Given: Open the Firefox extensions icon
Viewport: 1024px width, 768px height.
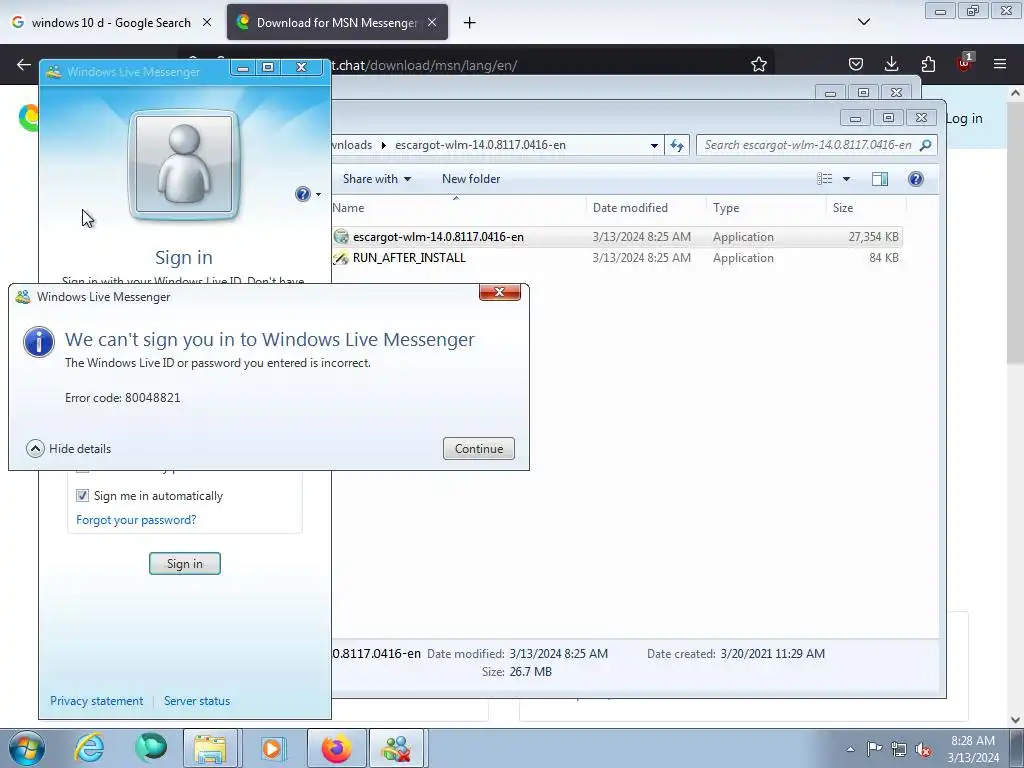Looking at the screenshot, I should [x=928, y=64].
